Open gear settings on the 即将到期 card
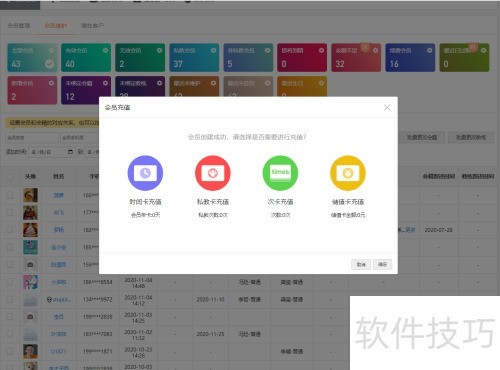The width and height of the screenshot is (500, 370). [321, 50]
